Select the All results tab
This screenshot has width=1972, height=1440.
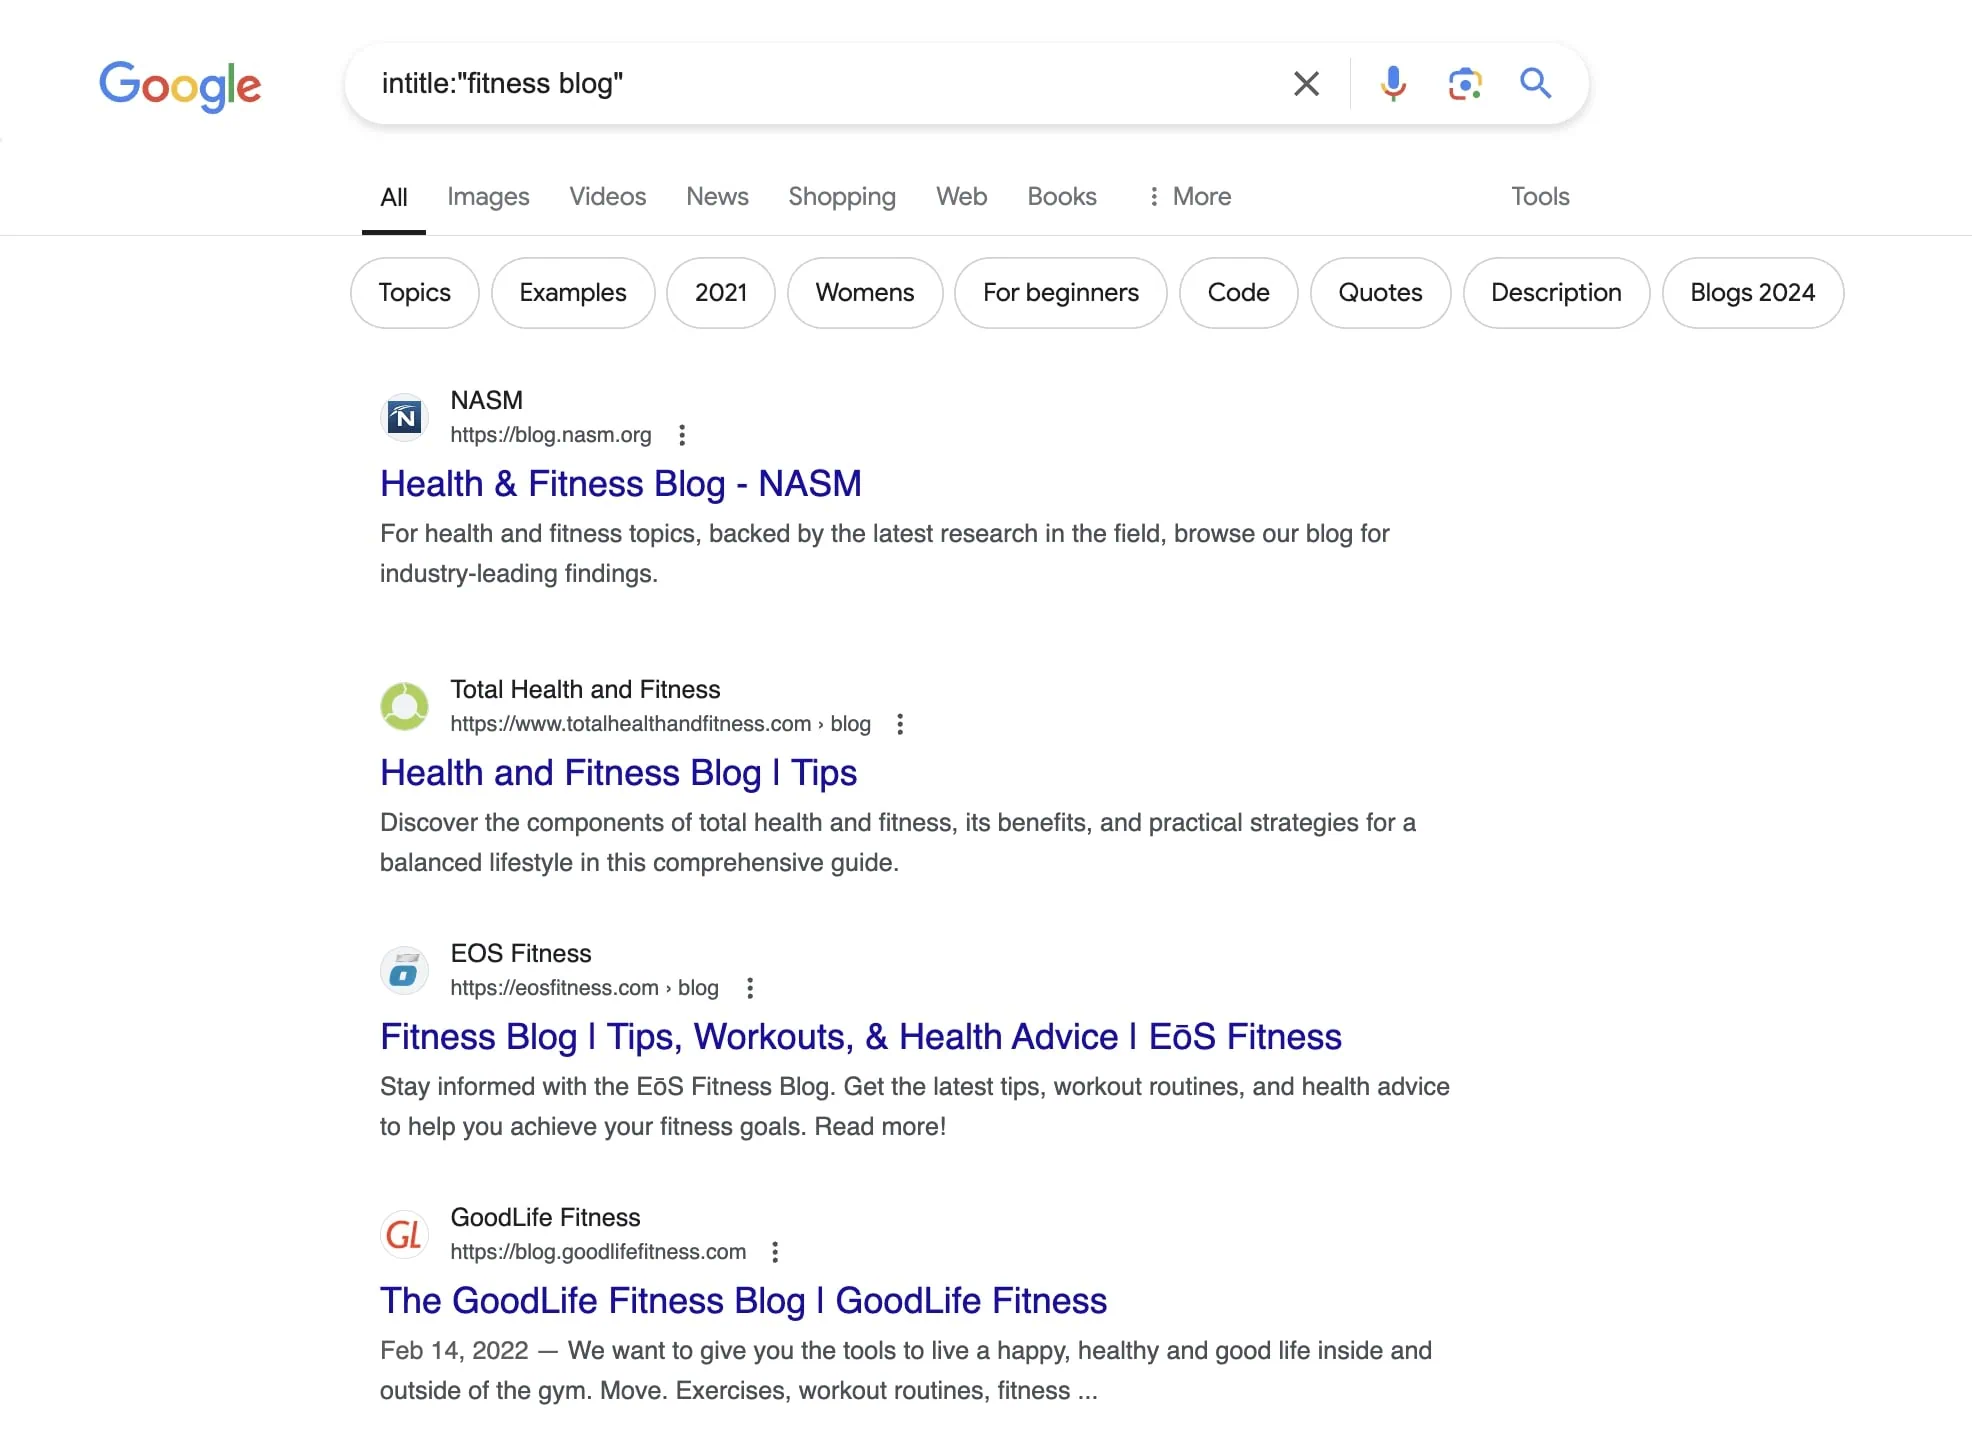click(394, 197)
